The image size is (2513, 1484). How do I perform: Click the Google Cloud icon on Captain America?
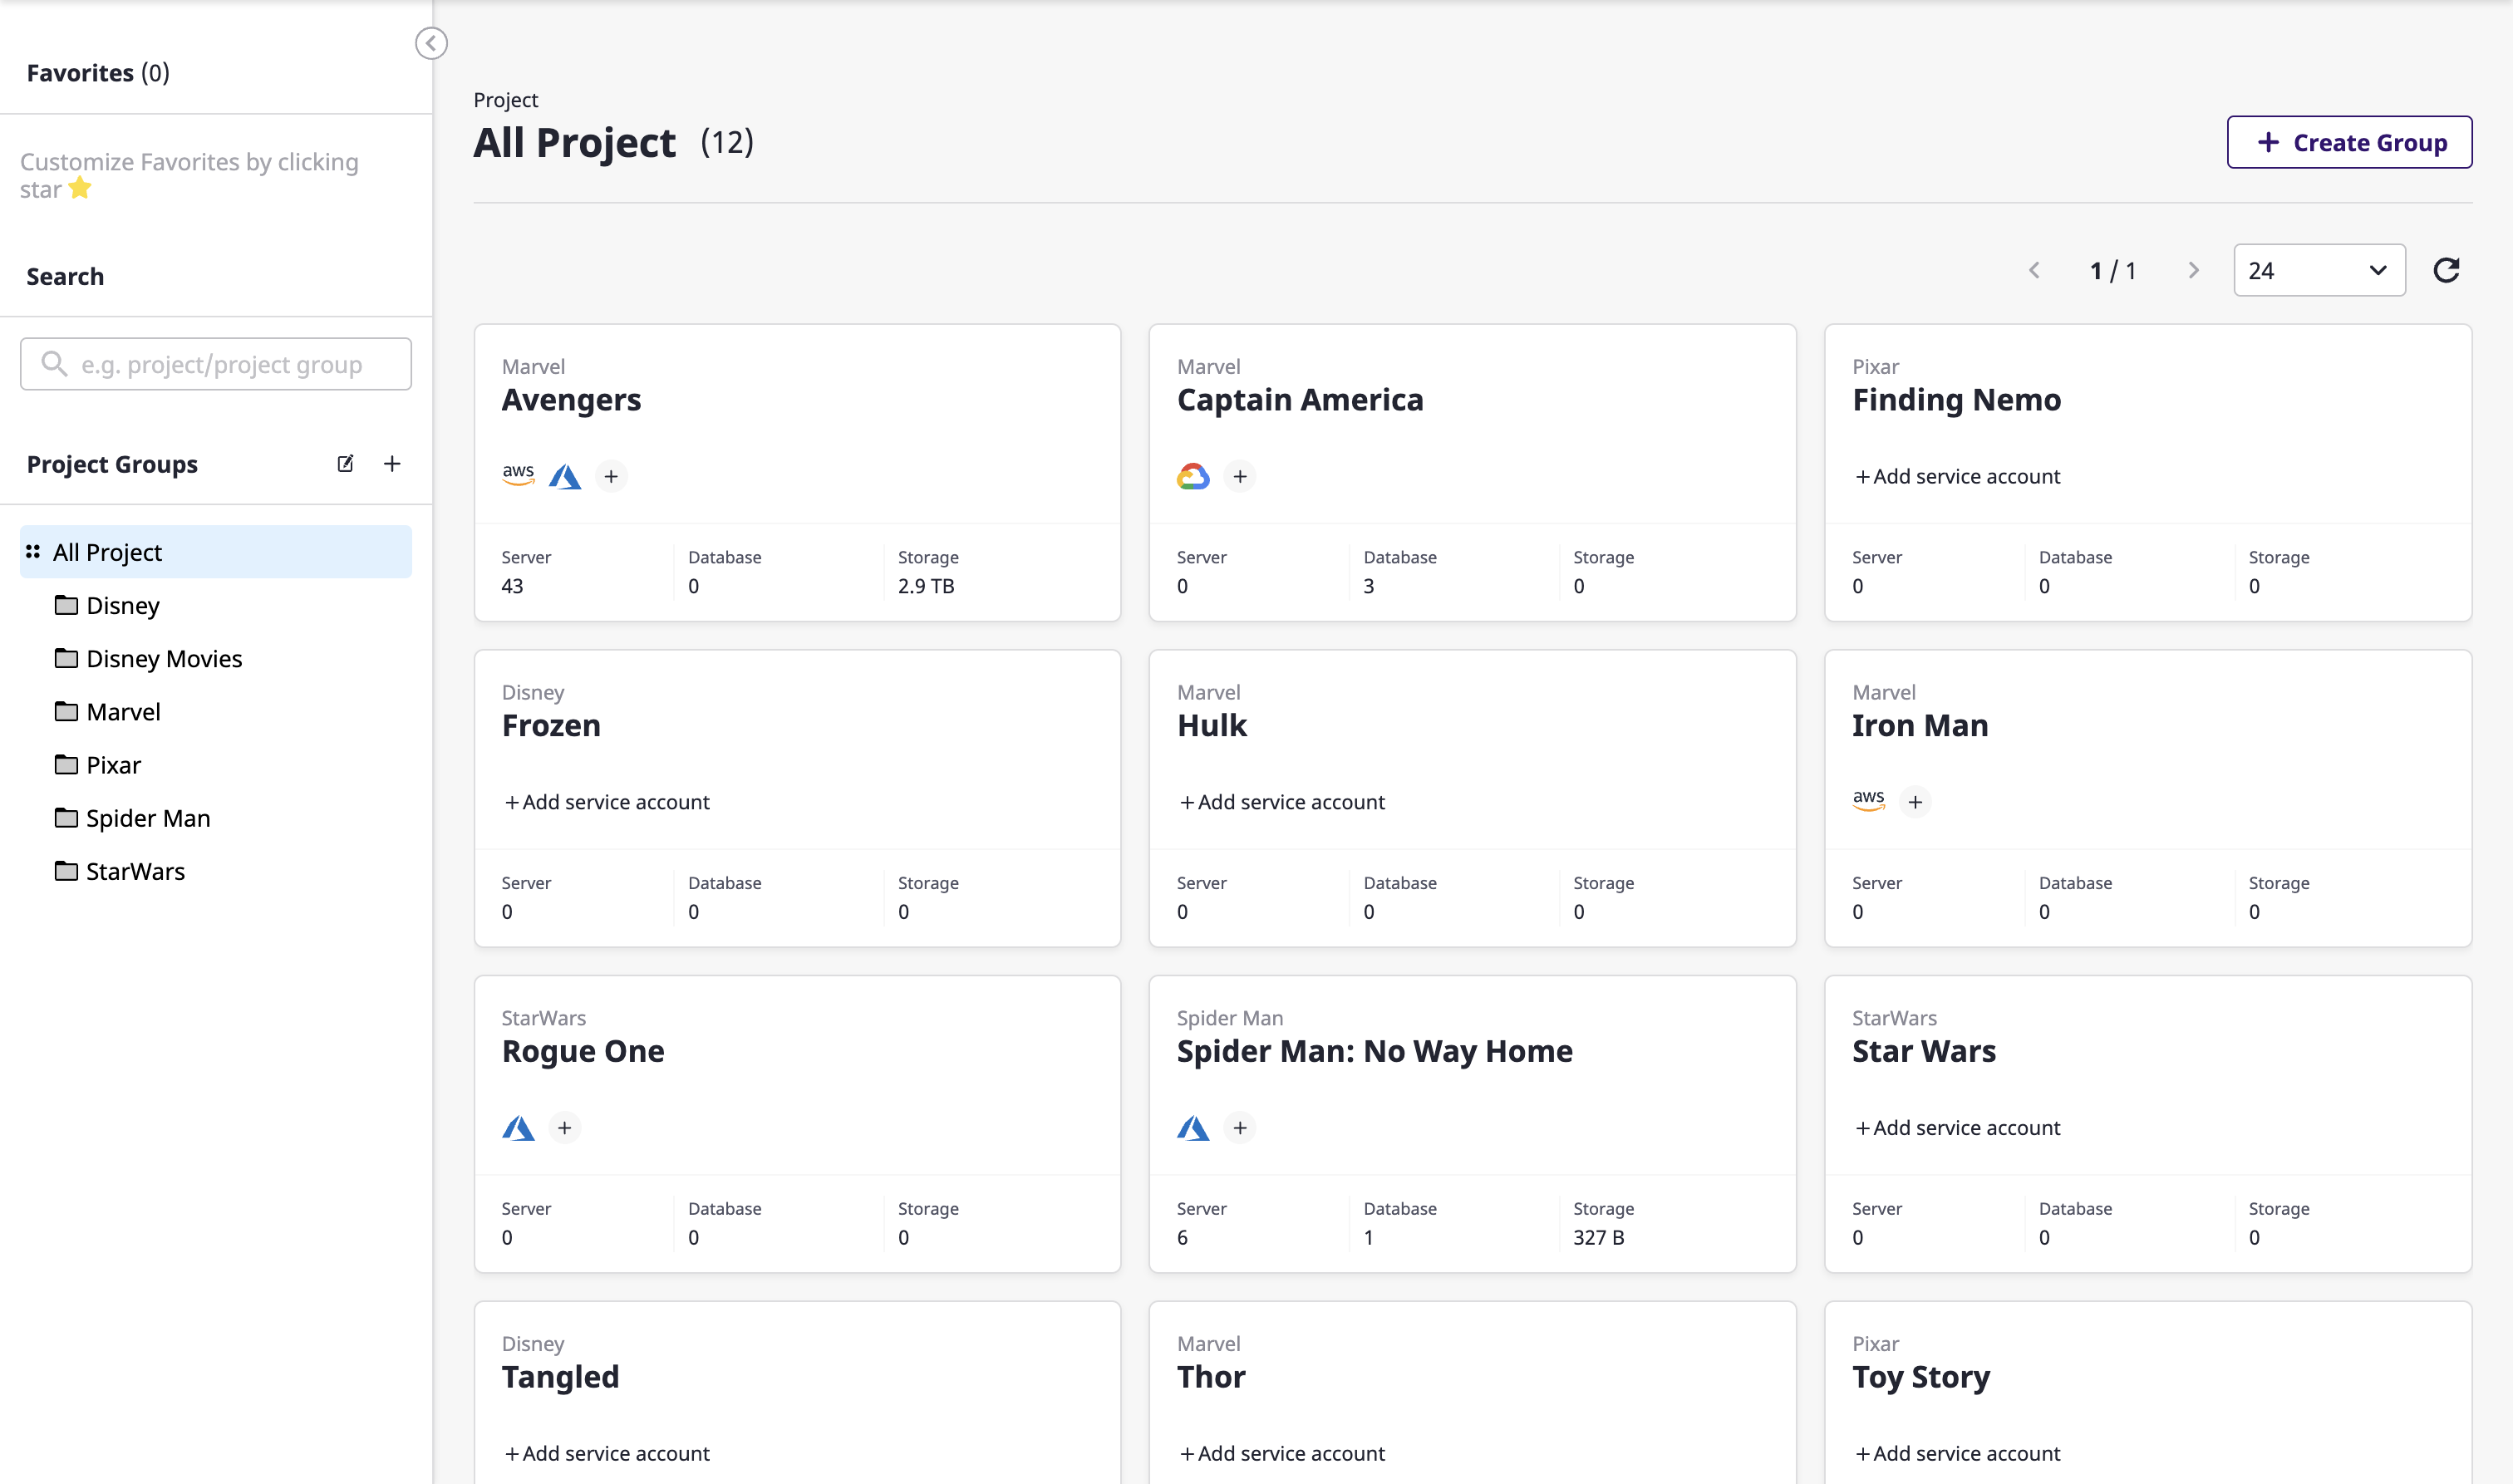tap(1192, 476)
